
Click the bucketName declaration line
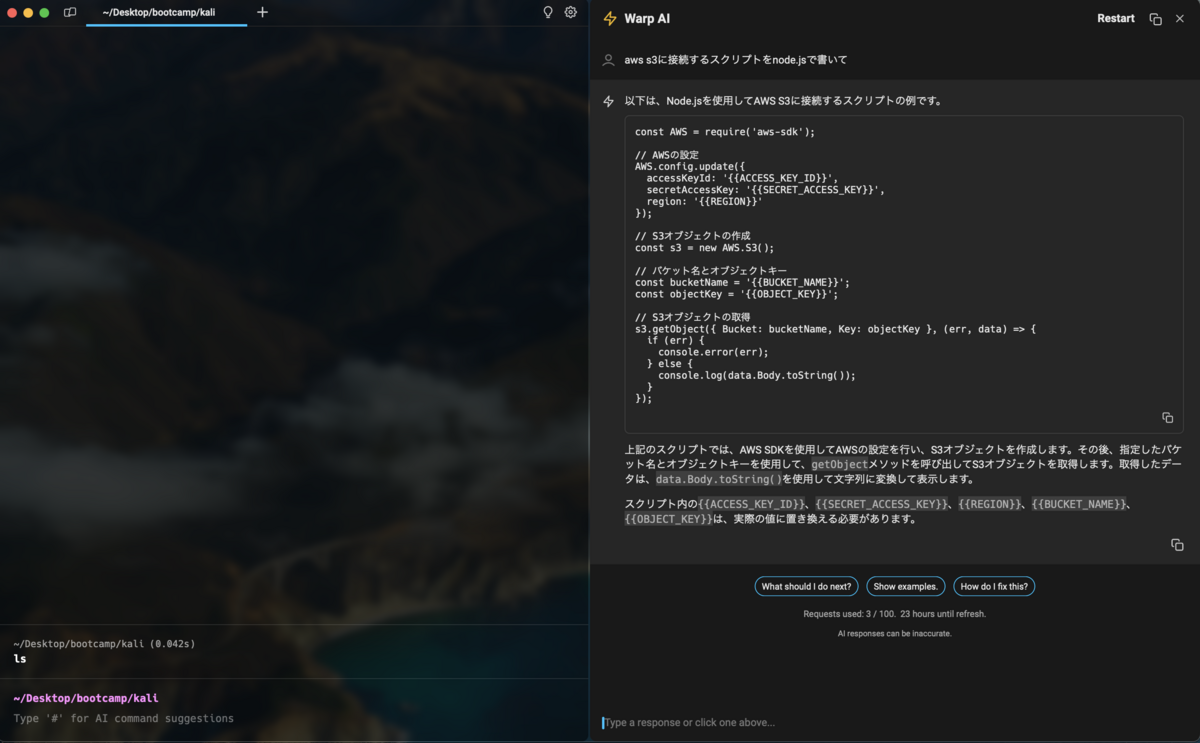[x=742, y=282]
